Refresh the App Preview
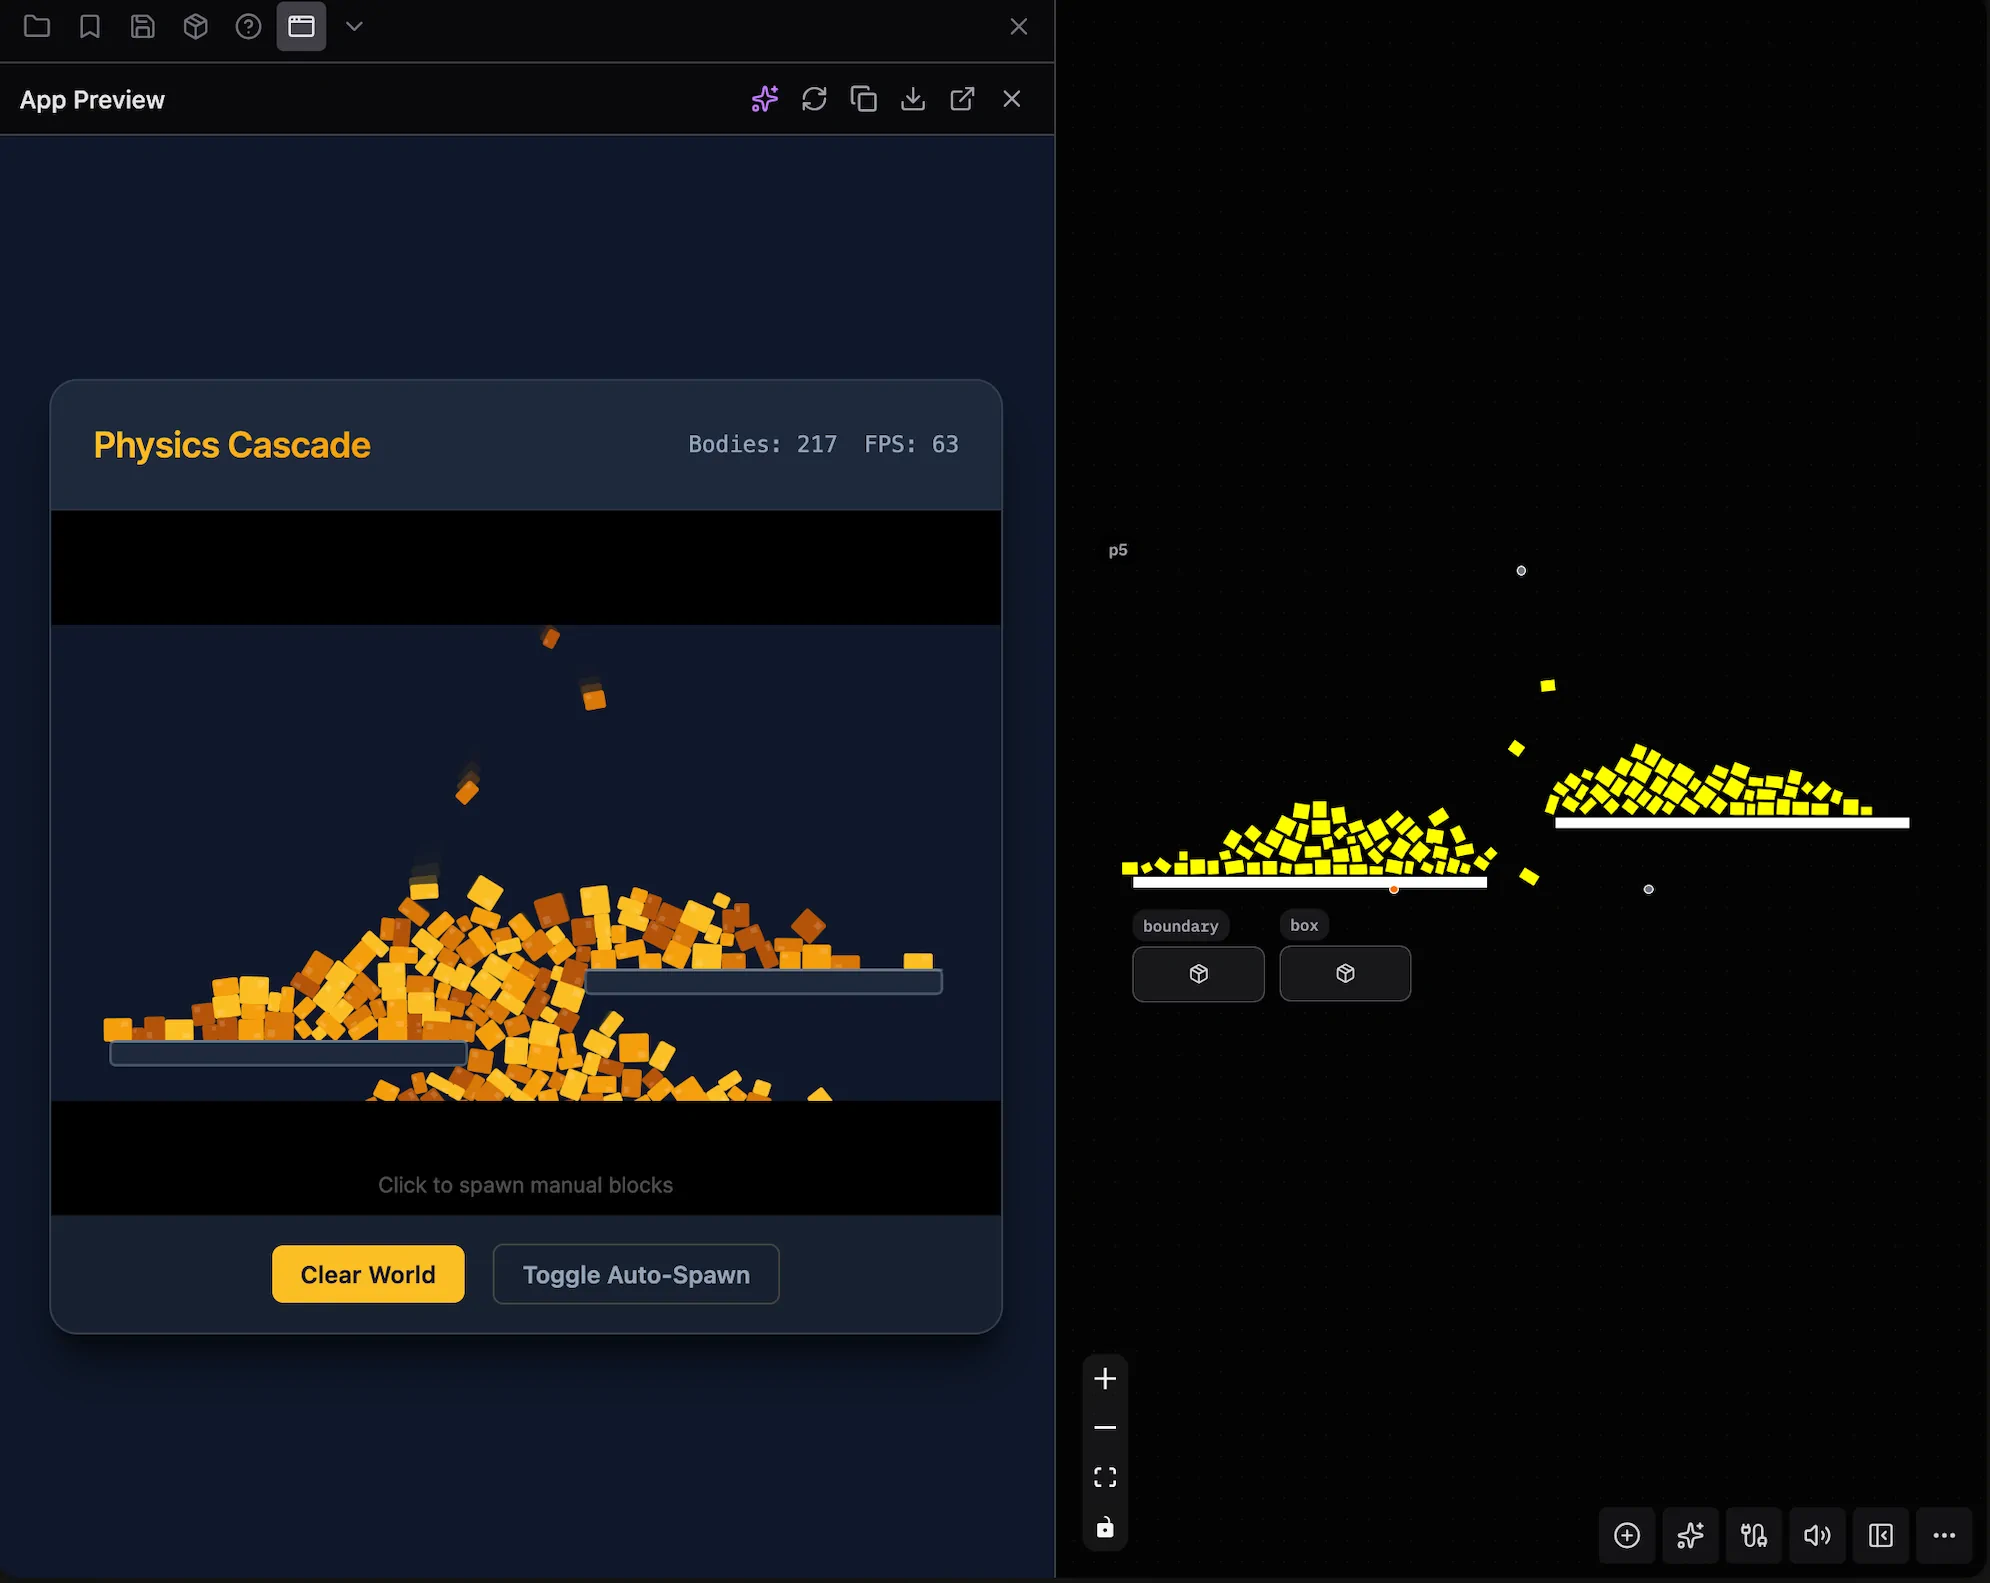 (x=814, y=99)
